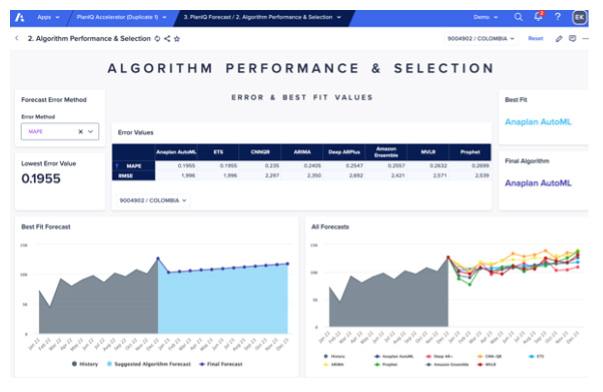Open the Apps menu

(x=48, y=17)
